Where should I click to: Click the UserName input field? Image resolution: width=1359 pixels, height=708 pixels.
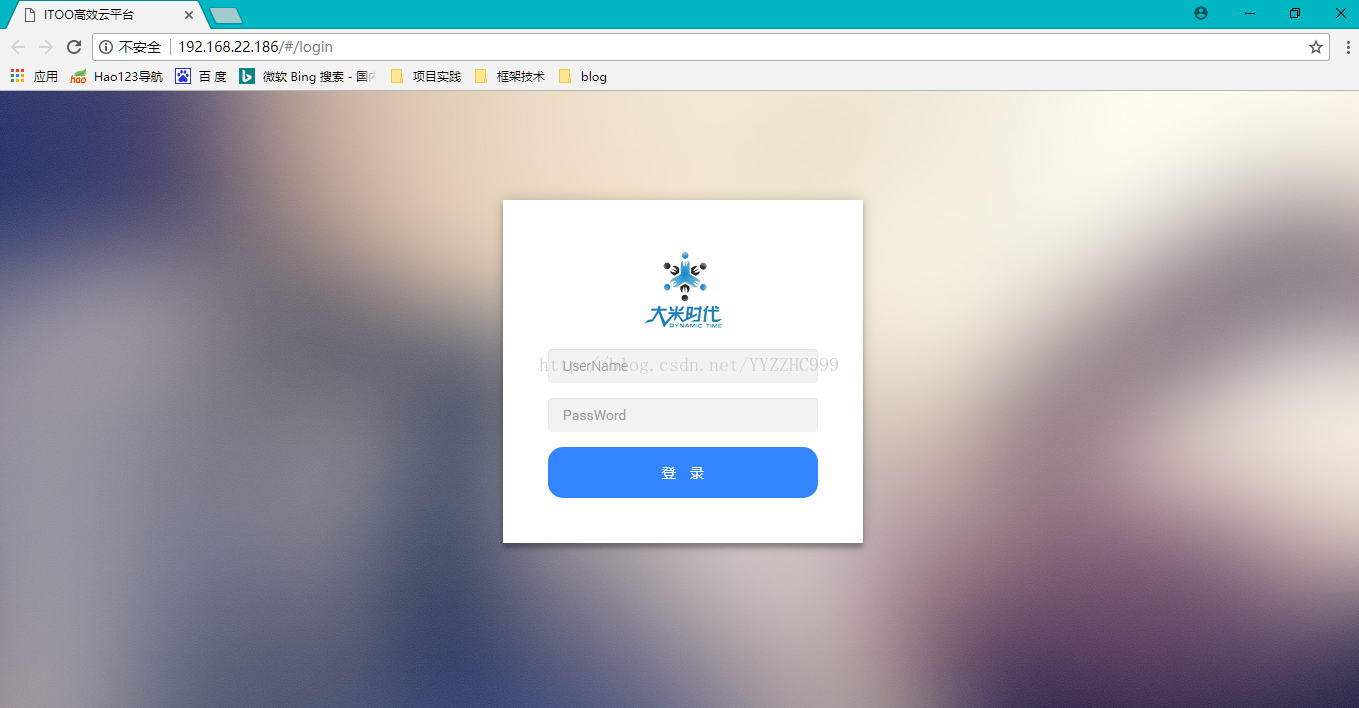(683, 366)
